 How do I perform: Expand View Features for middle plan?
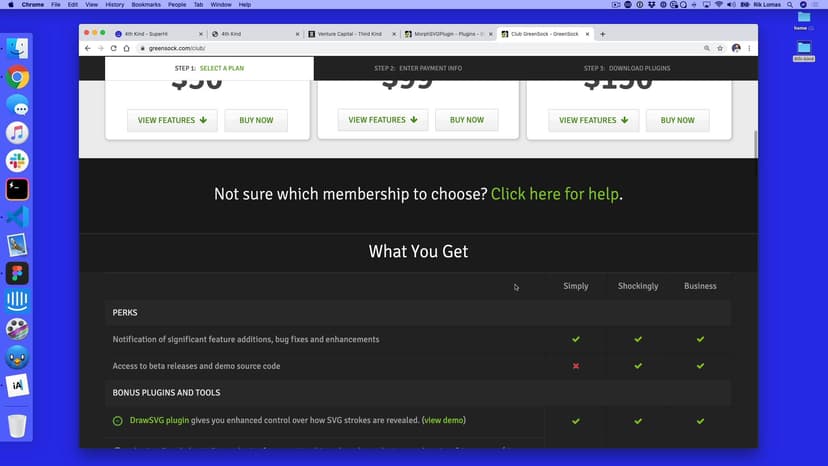tap(383, 120)
